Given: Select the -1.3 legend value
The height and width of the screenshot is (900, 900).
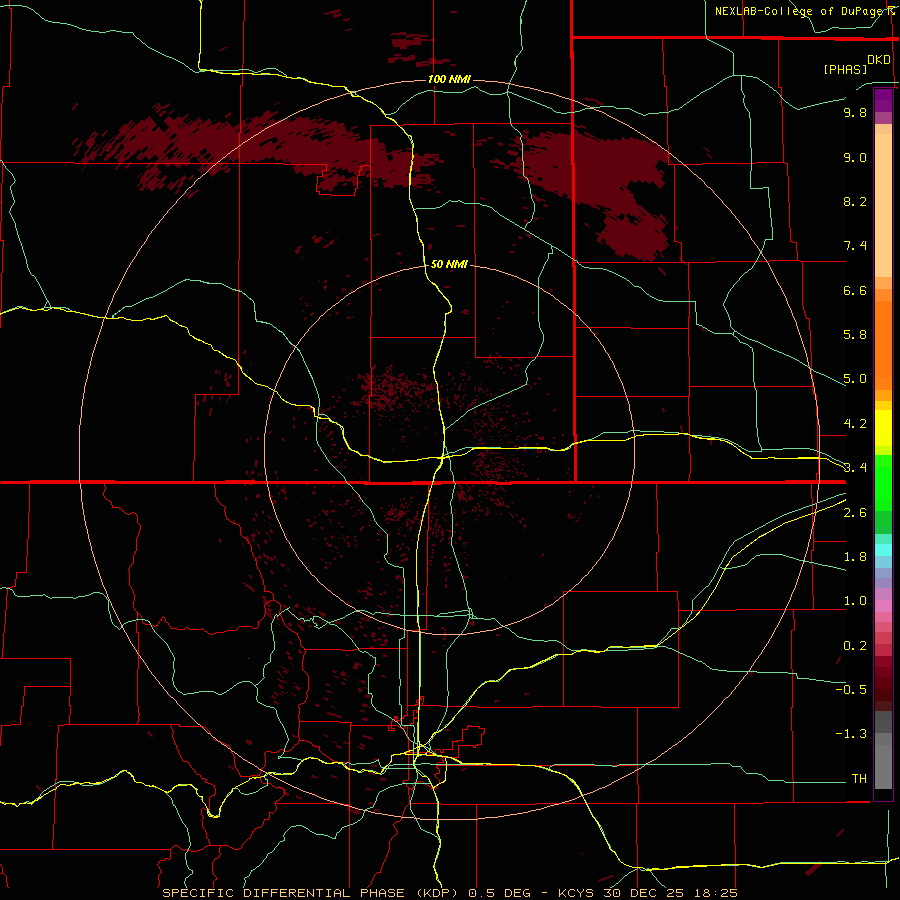Looking at the screenshot, I should coord(851,734).
